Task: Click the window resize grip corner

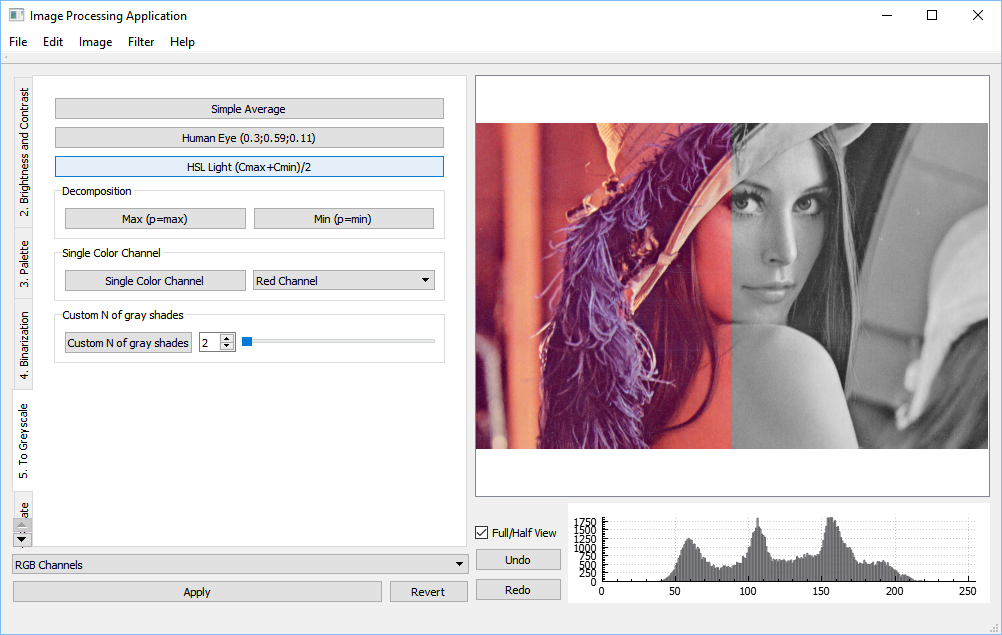Action: [x=994, y=628]
